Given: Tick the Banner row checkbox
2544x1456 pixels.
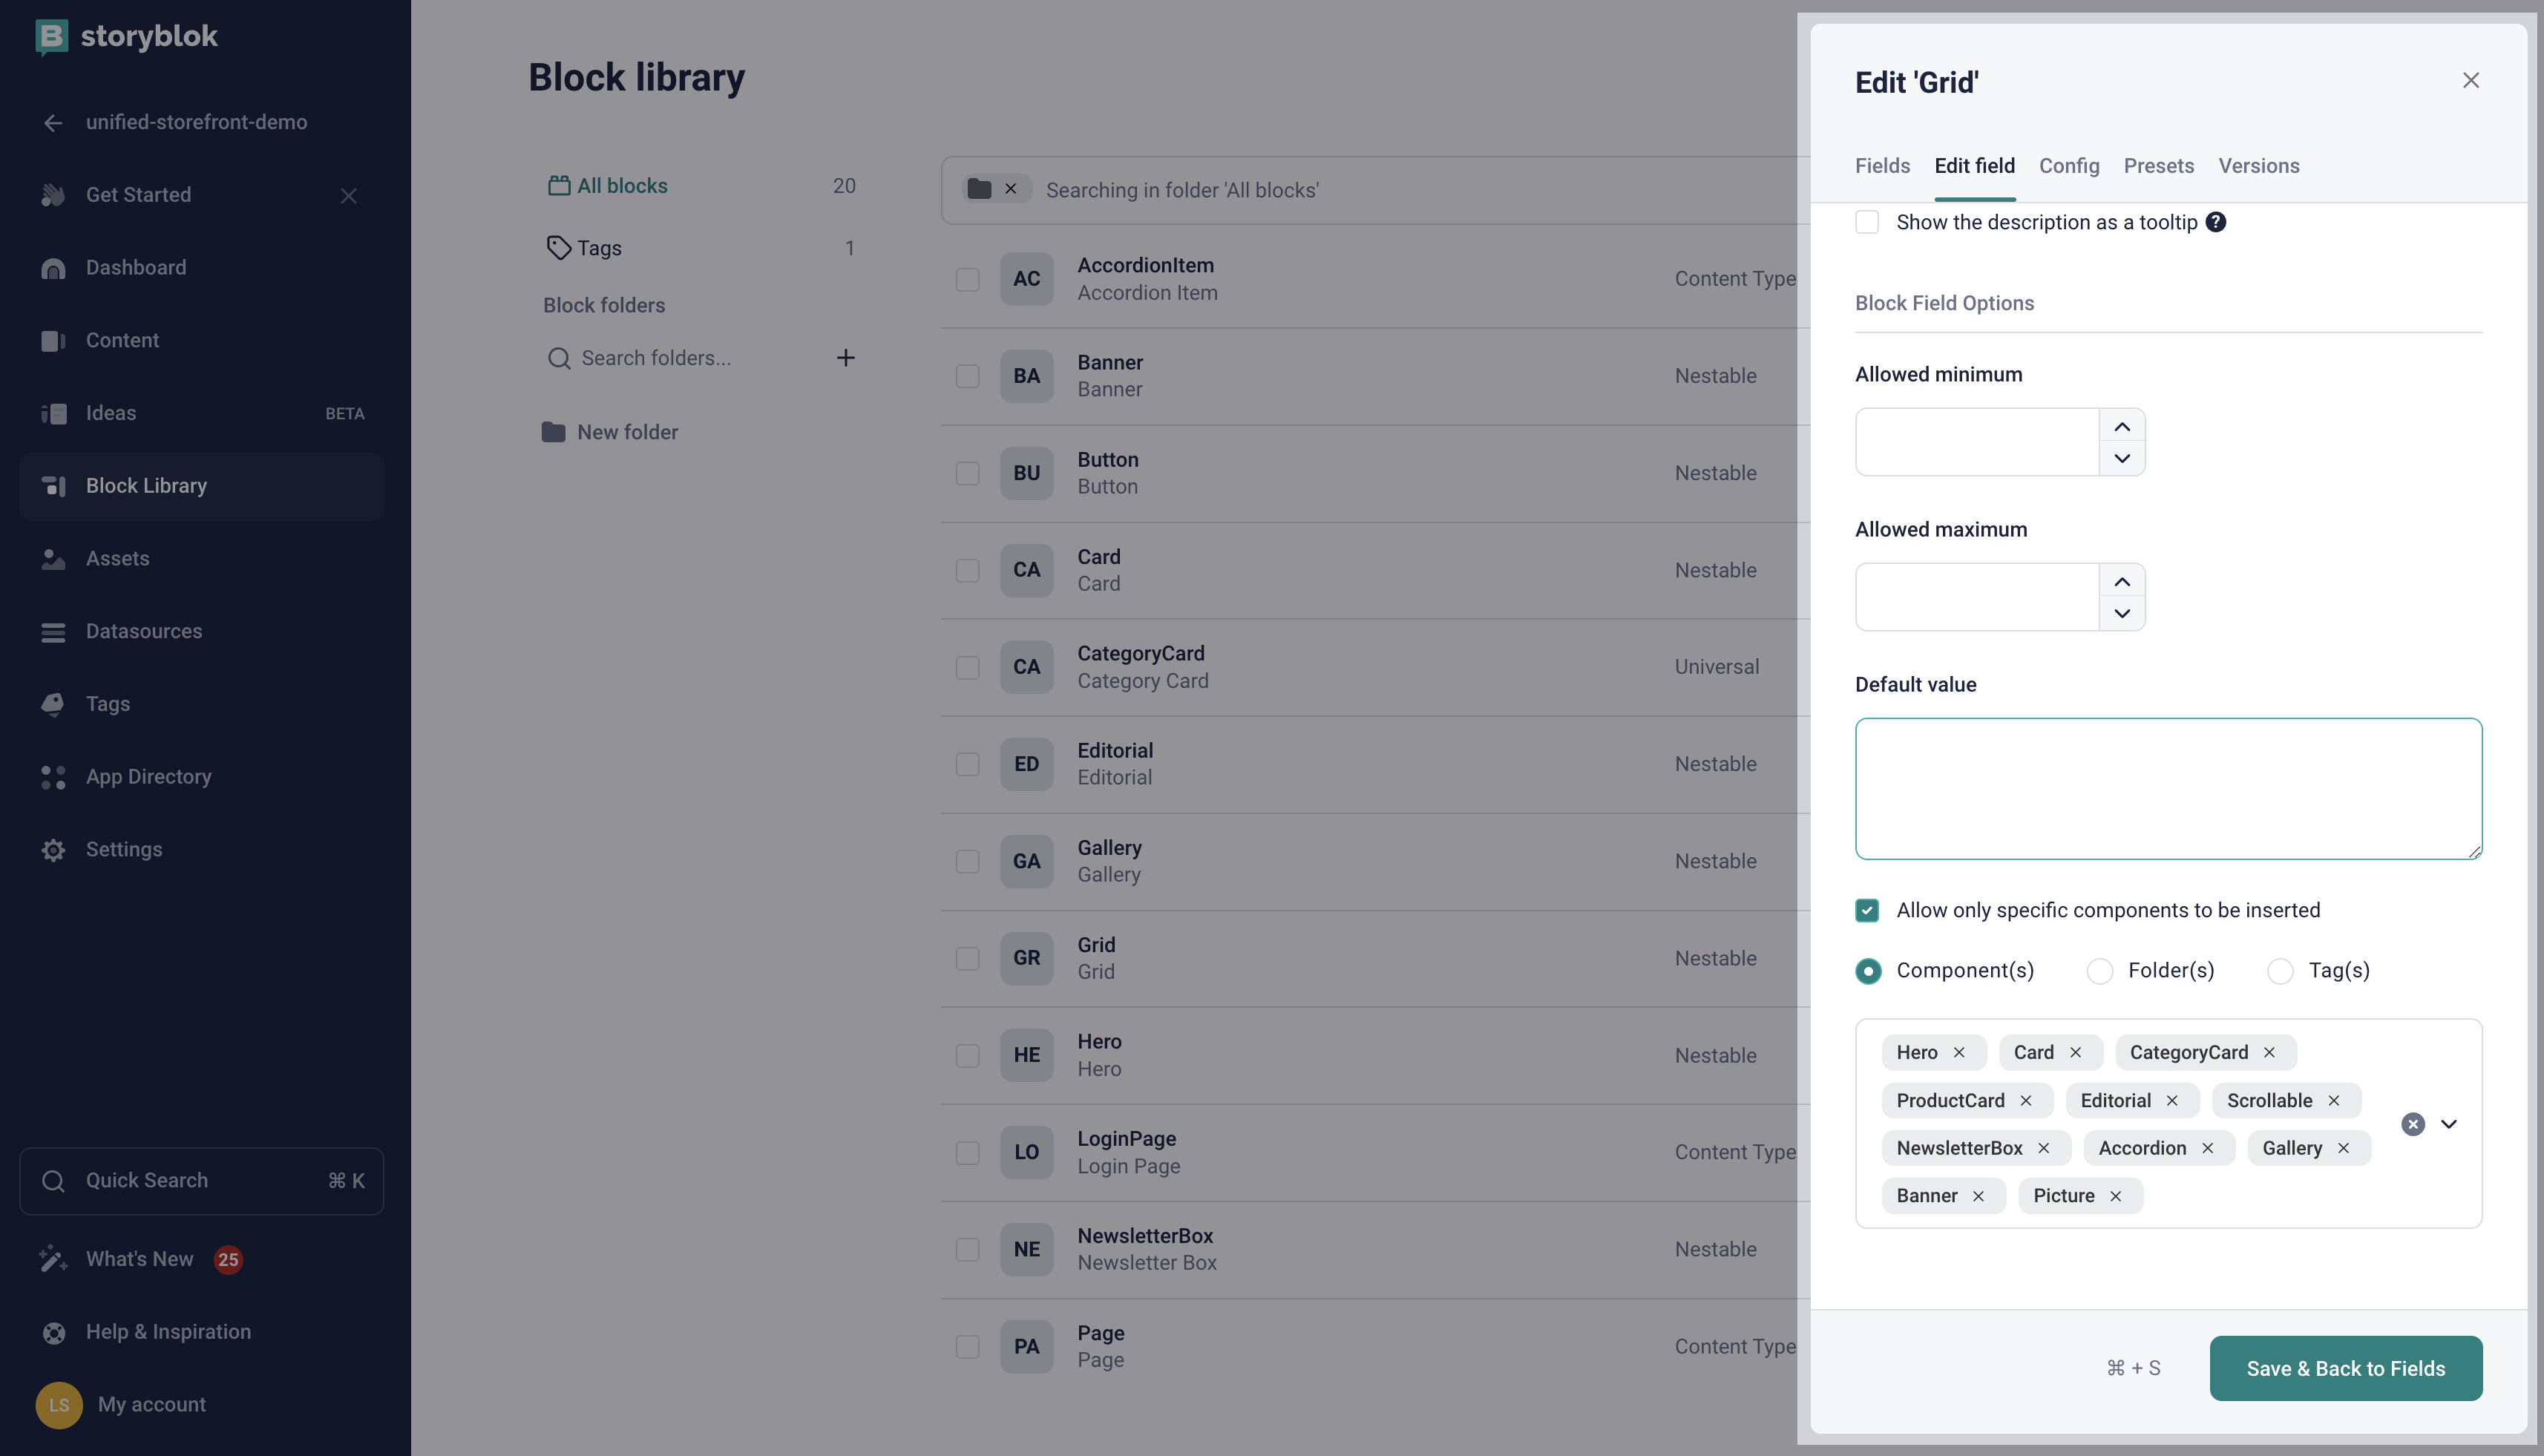Looking at the screenshot, I should (967, 376).
